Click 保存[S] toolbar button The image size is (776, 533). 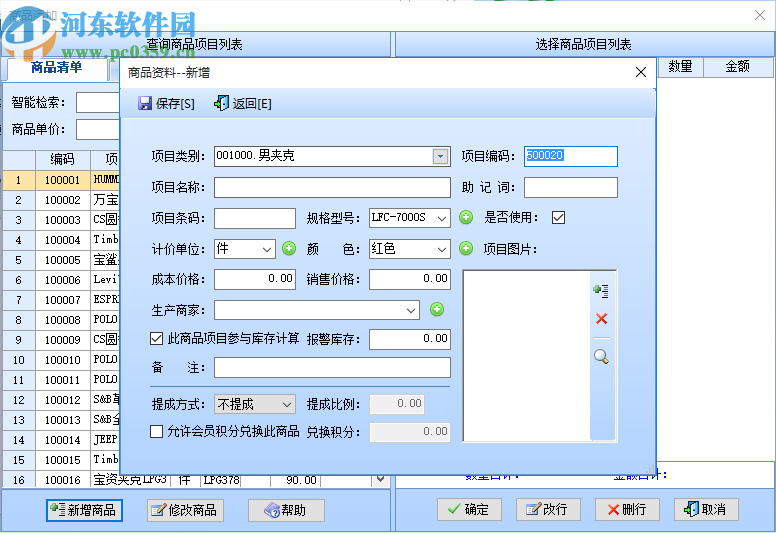[166, 103]
